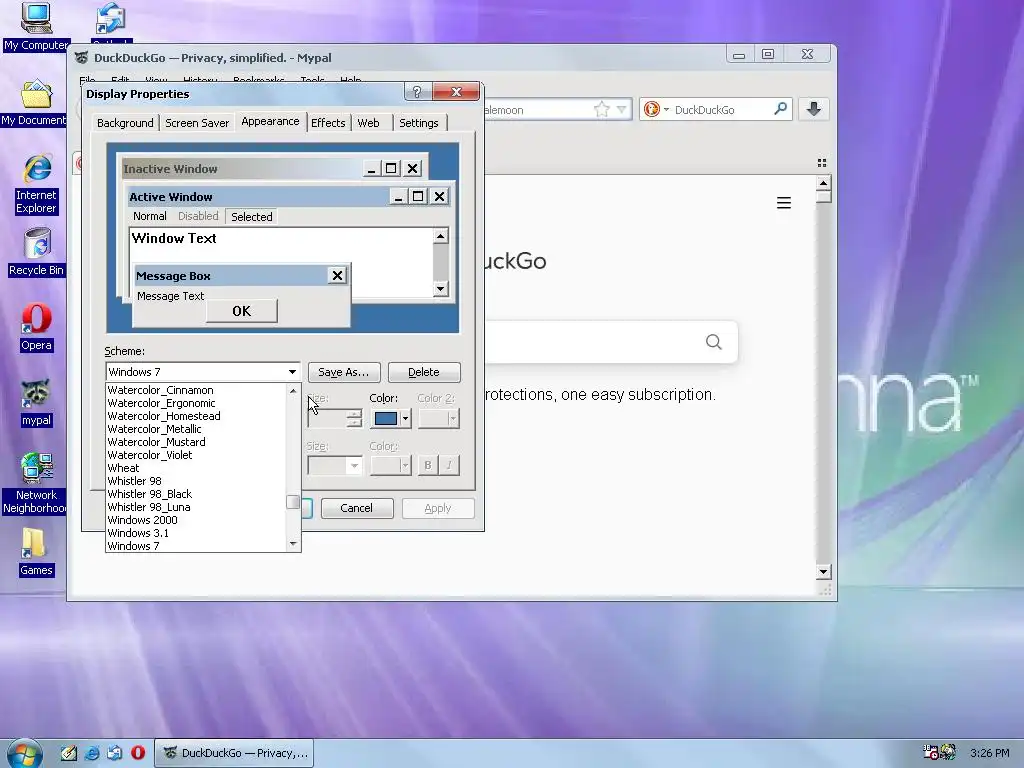
Task: Click the DuckDuckGo page search magnifier
Action: pyautogui.click(x=714, y=342)
